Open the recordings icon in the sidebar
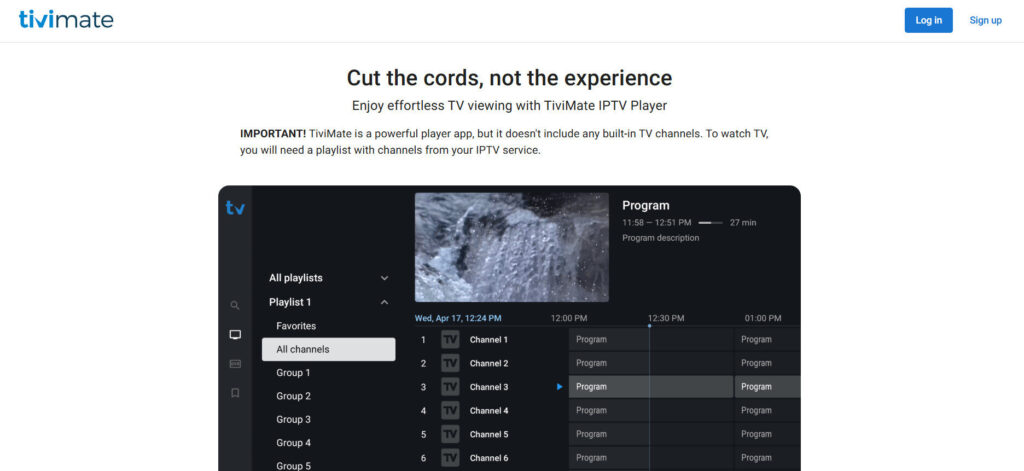Image resolution: width=1024 pixels, height=471 pixels. (235, 364)
